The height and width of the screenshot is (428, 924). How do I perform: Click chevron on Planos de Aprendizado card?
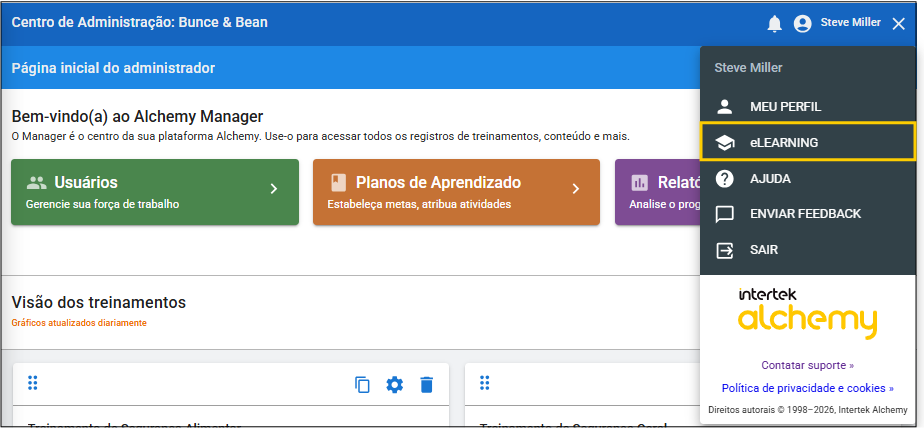(575, 188)
